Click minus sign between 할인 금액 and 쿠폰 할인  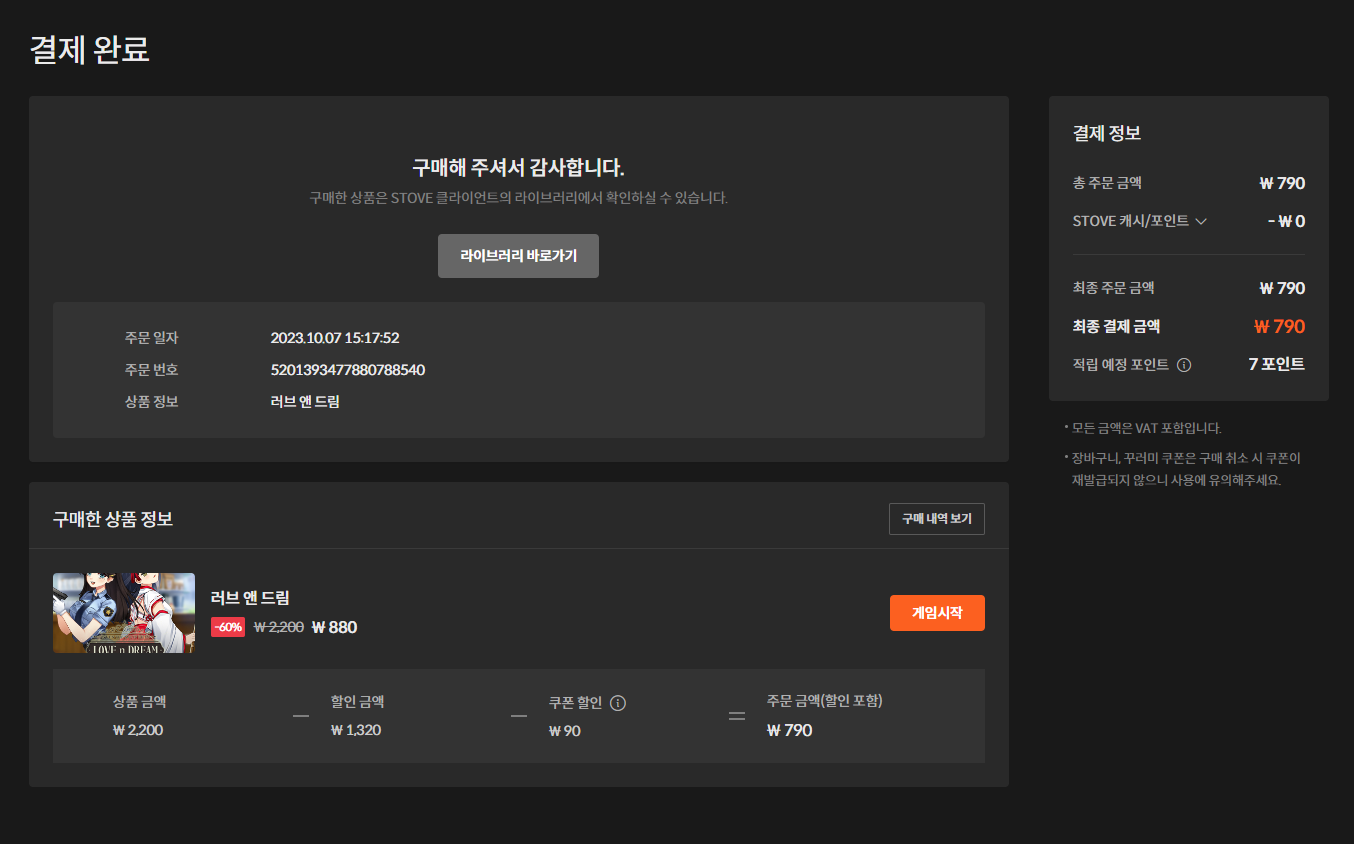[x=518, y=716]
